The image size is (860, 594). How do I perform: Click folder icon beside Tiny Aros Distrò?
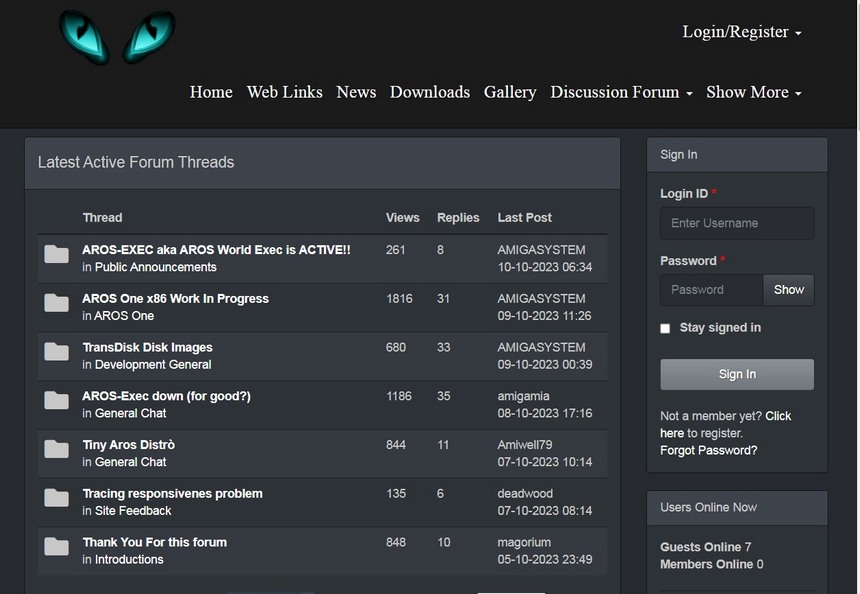pos(57,450)
